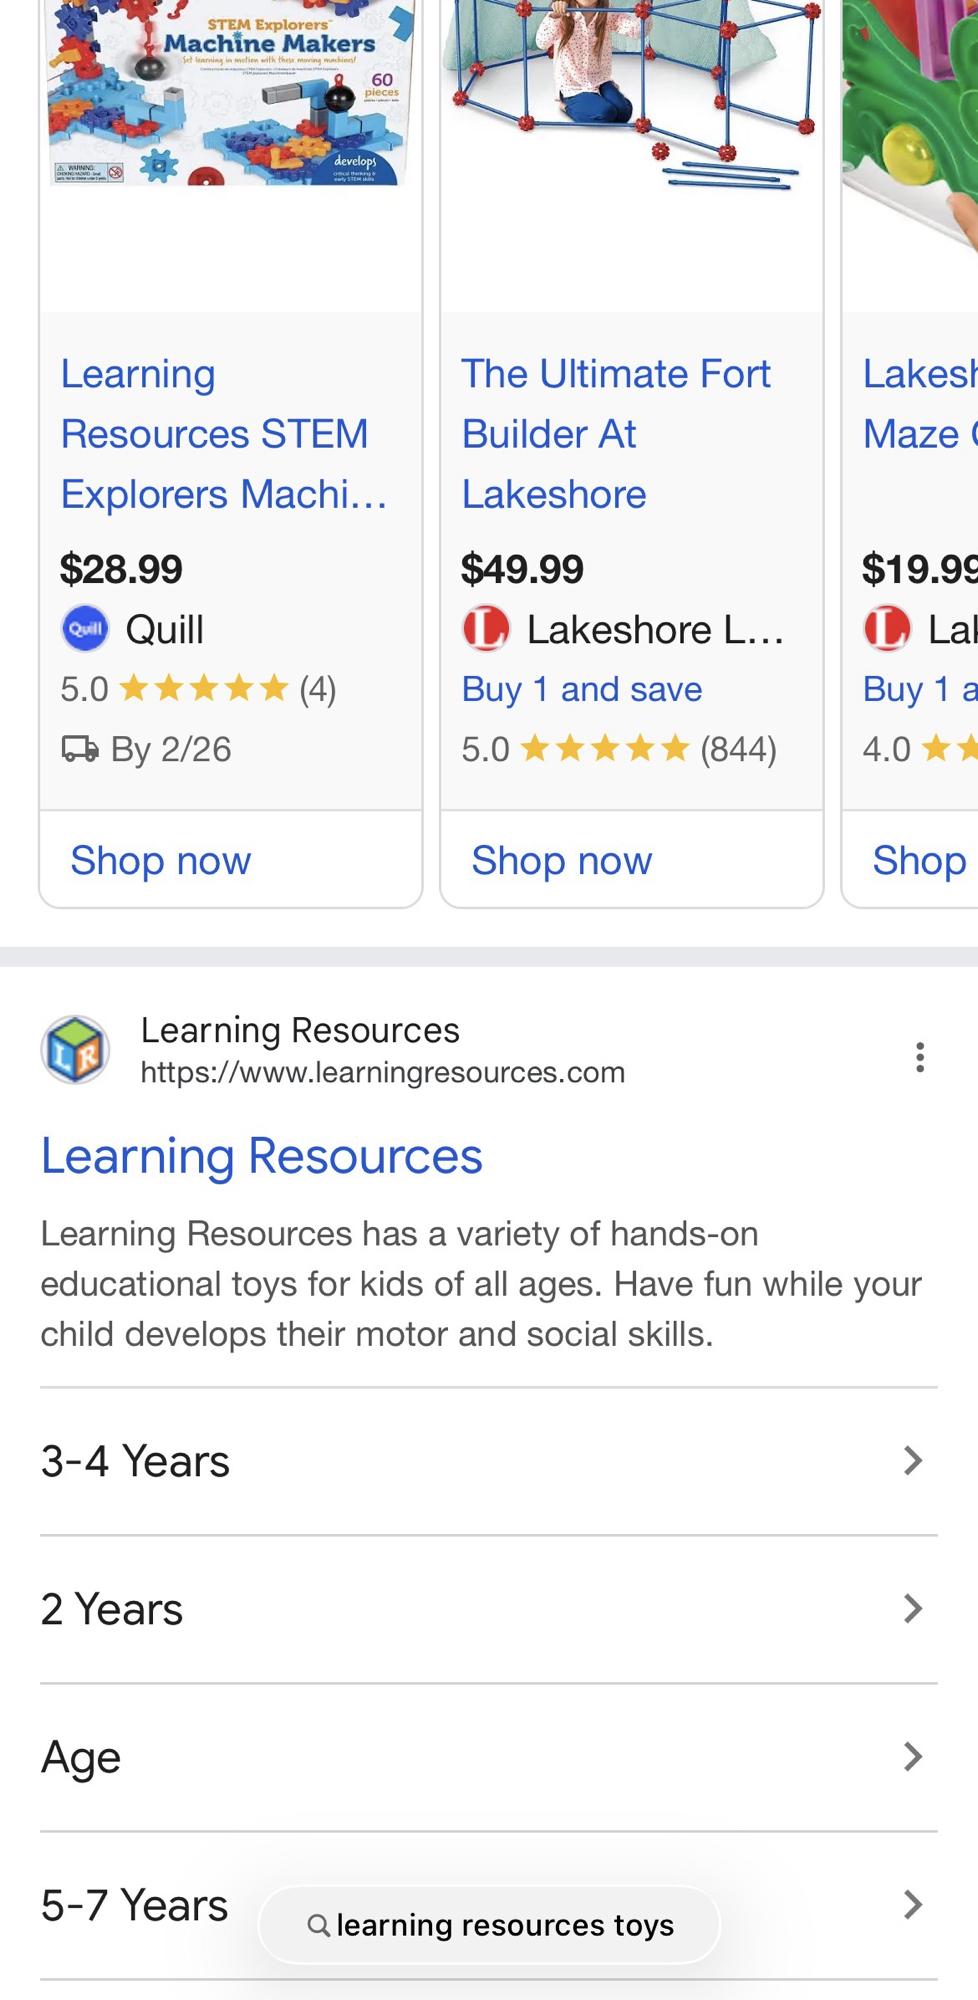
Task: Tap the delivery truck icon
Action: tap(80, 749)
